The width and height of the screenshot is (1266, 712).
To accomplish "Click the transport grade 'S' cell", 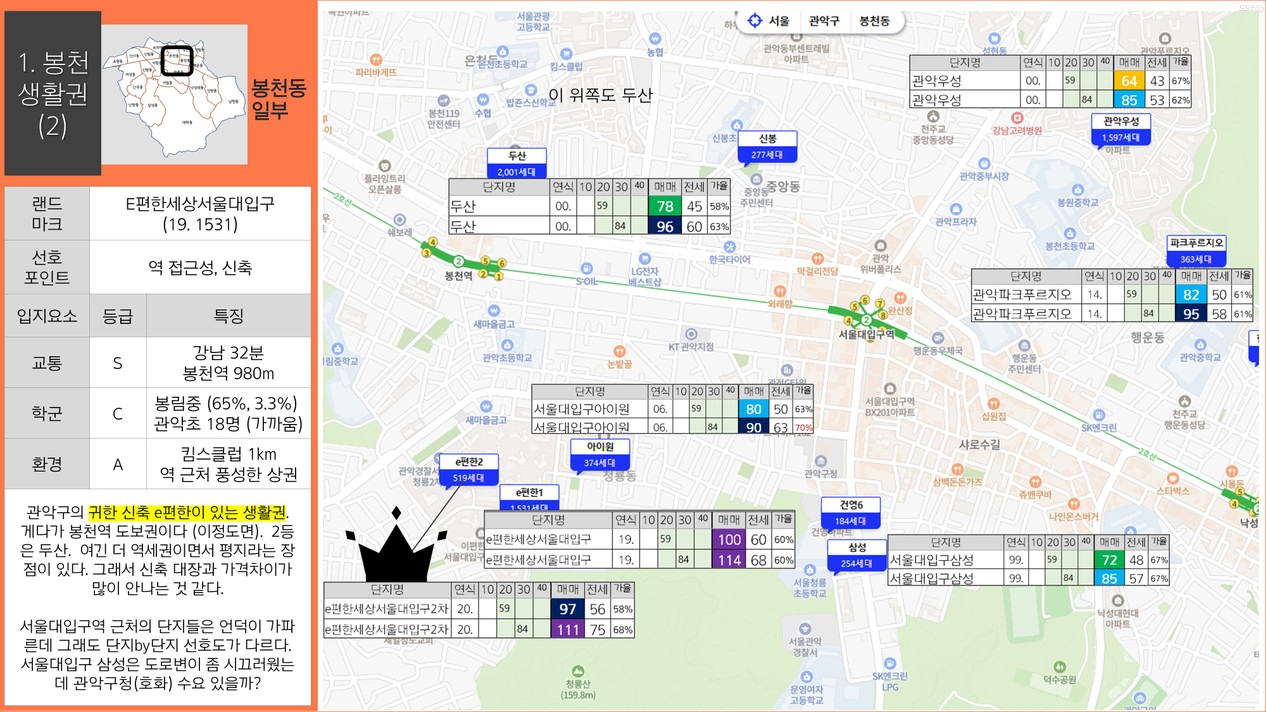I will [118, 363].
